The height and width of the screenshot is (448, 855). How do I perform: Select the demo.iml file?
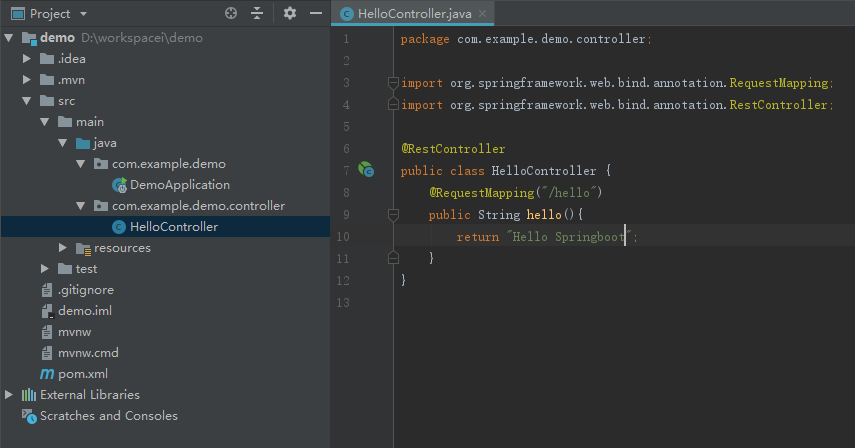click(x=85, y=311)
